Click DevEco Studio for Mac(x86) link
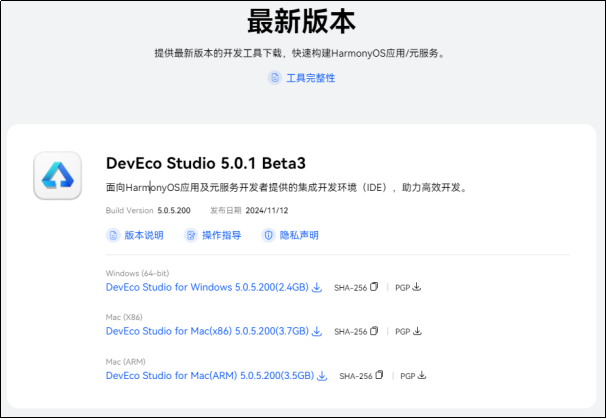Viewport: 607px width, 419px height. (208, 331)
